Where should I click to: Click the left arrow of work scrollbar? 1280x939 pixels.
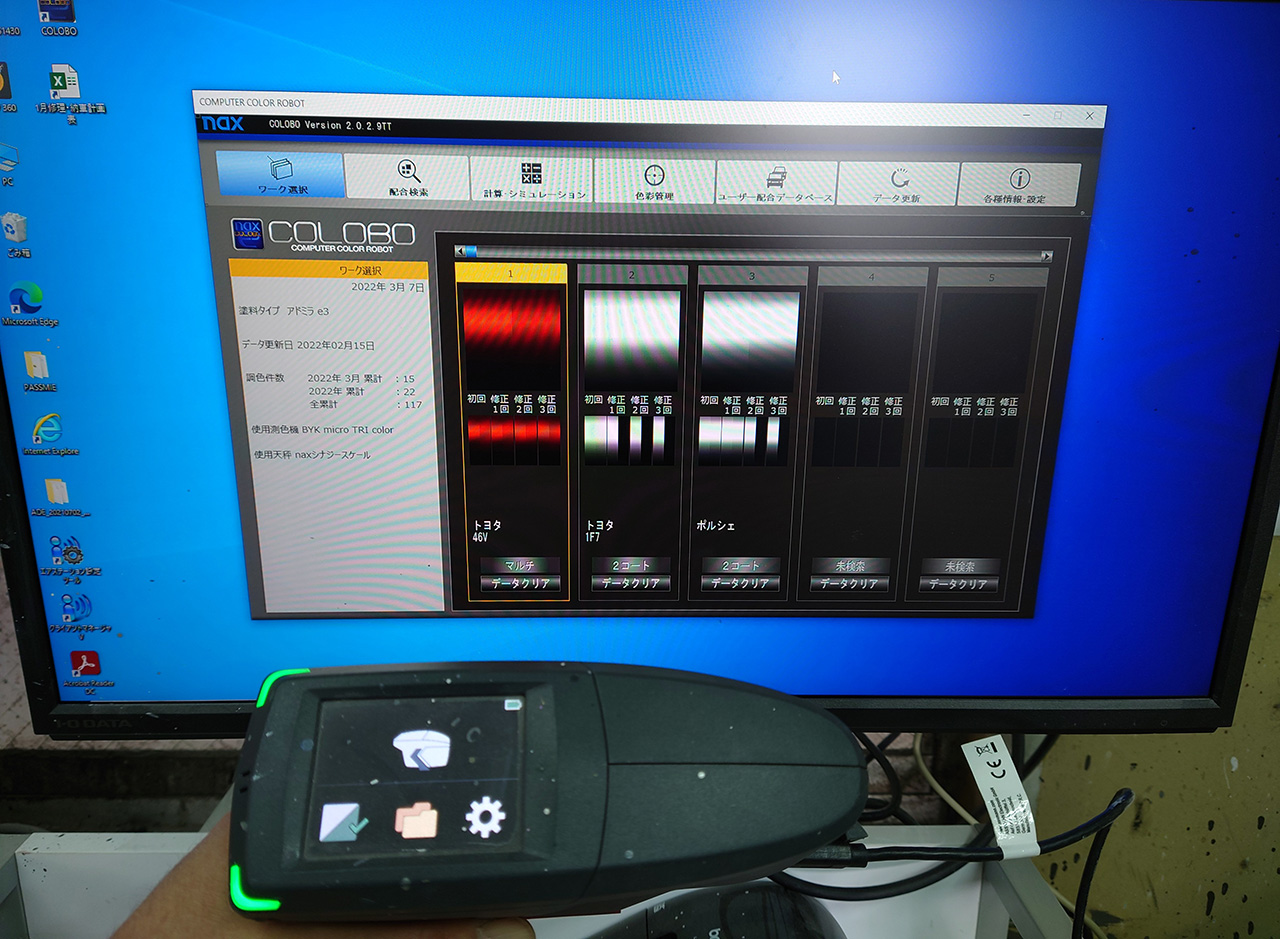point(459,253)
